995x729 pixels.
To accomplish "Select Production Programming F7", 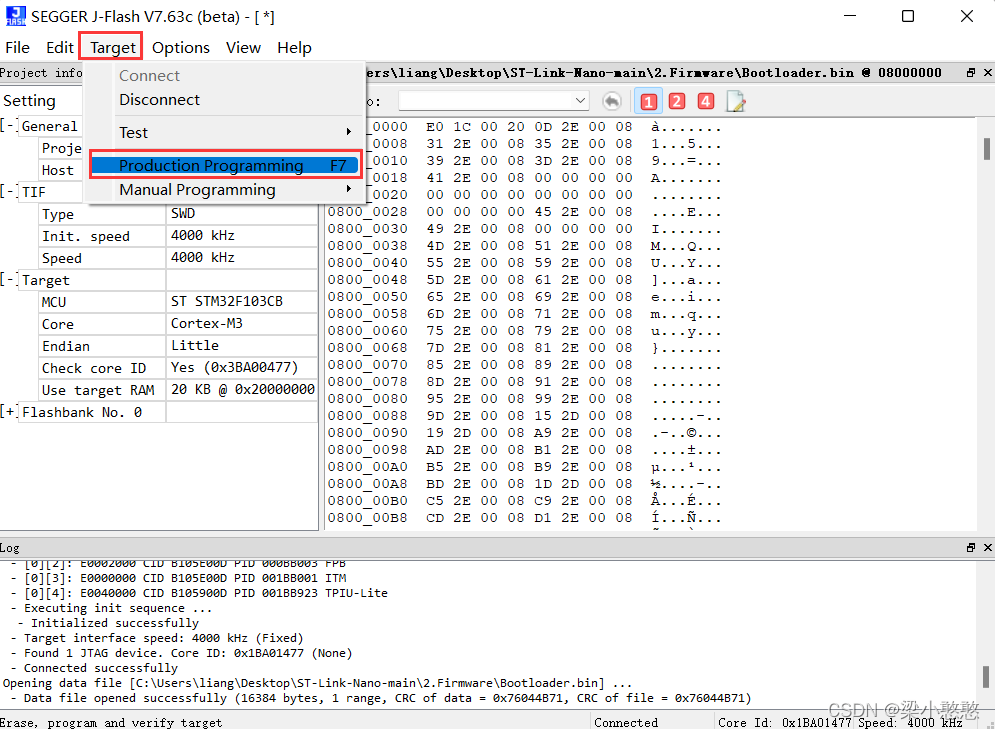I will 225,166.
